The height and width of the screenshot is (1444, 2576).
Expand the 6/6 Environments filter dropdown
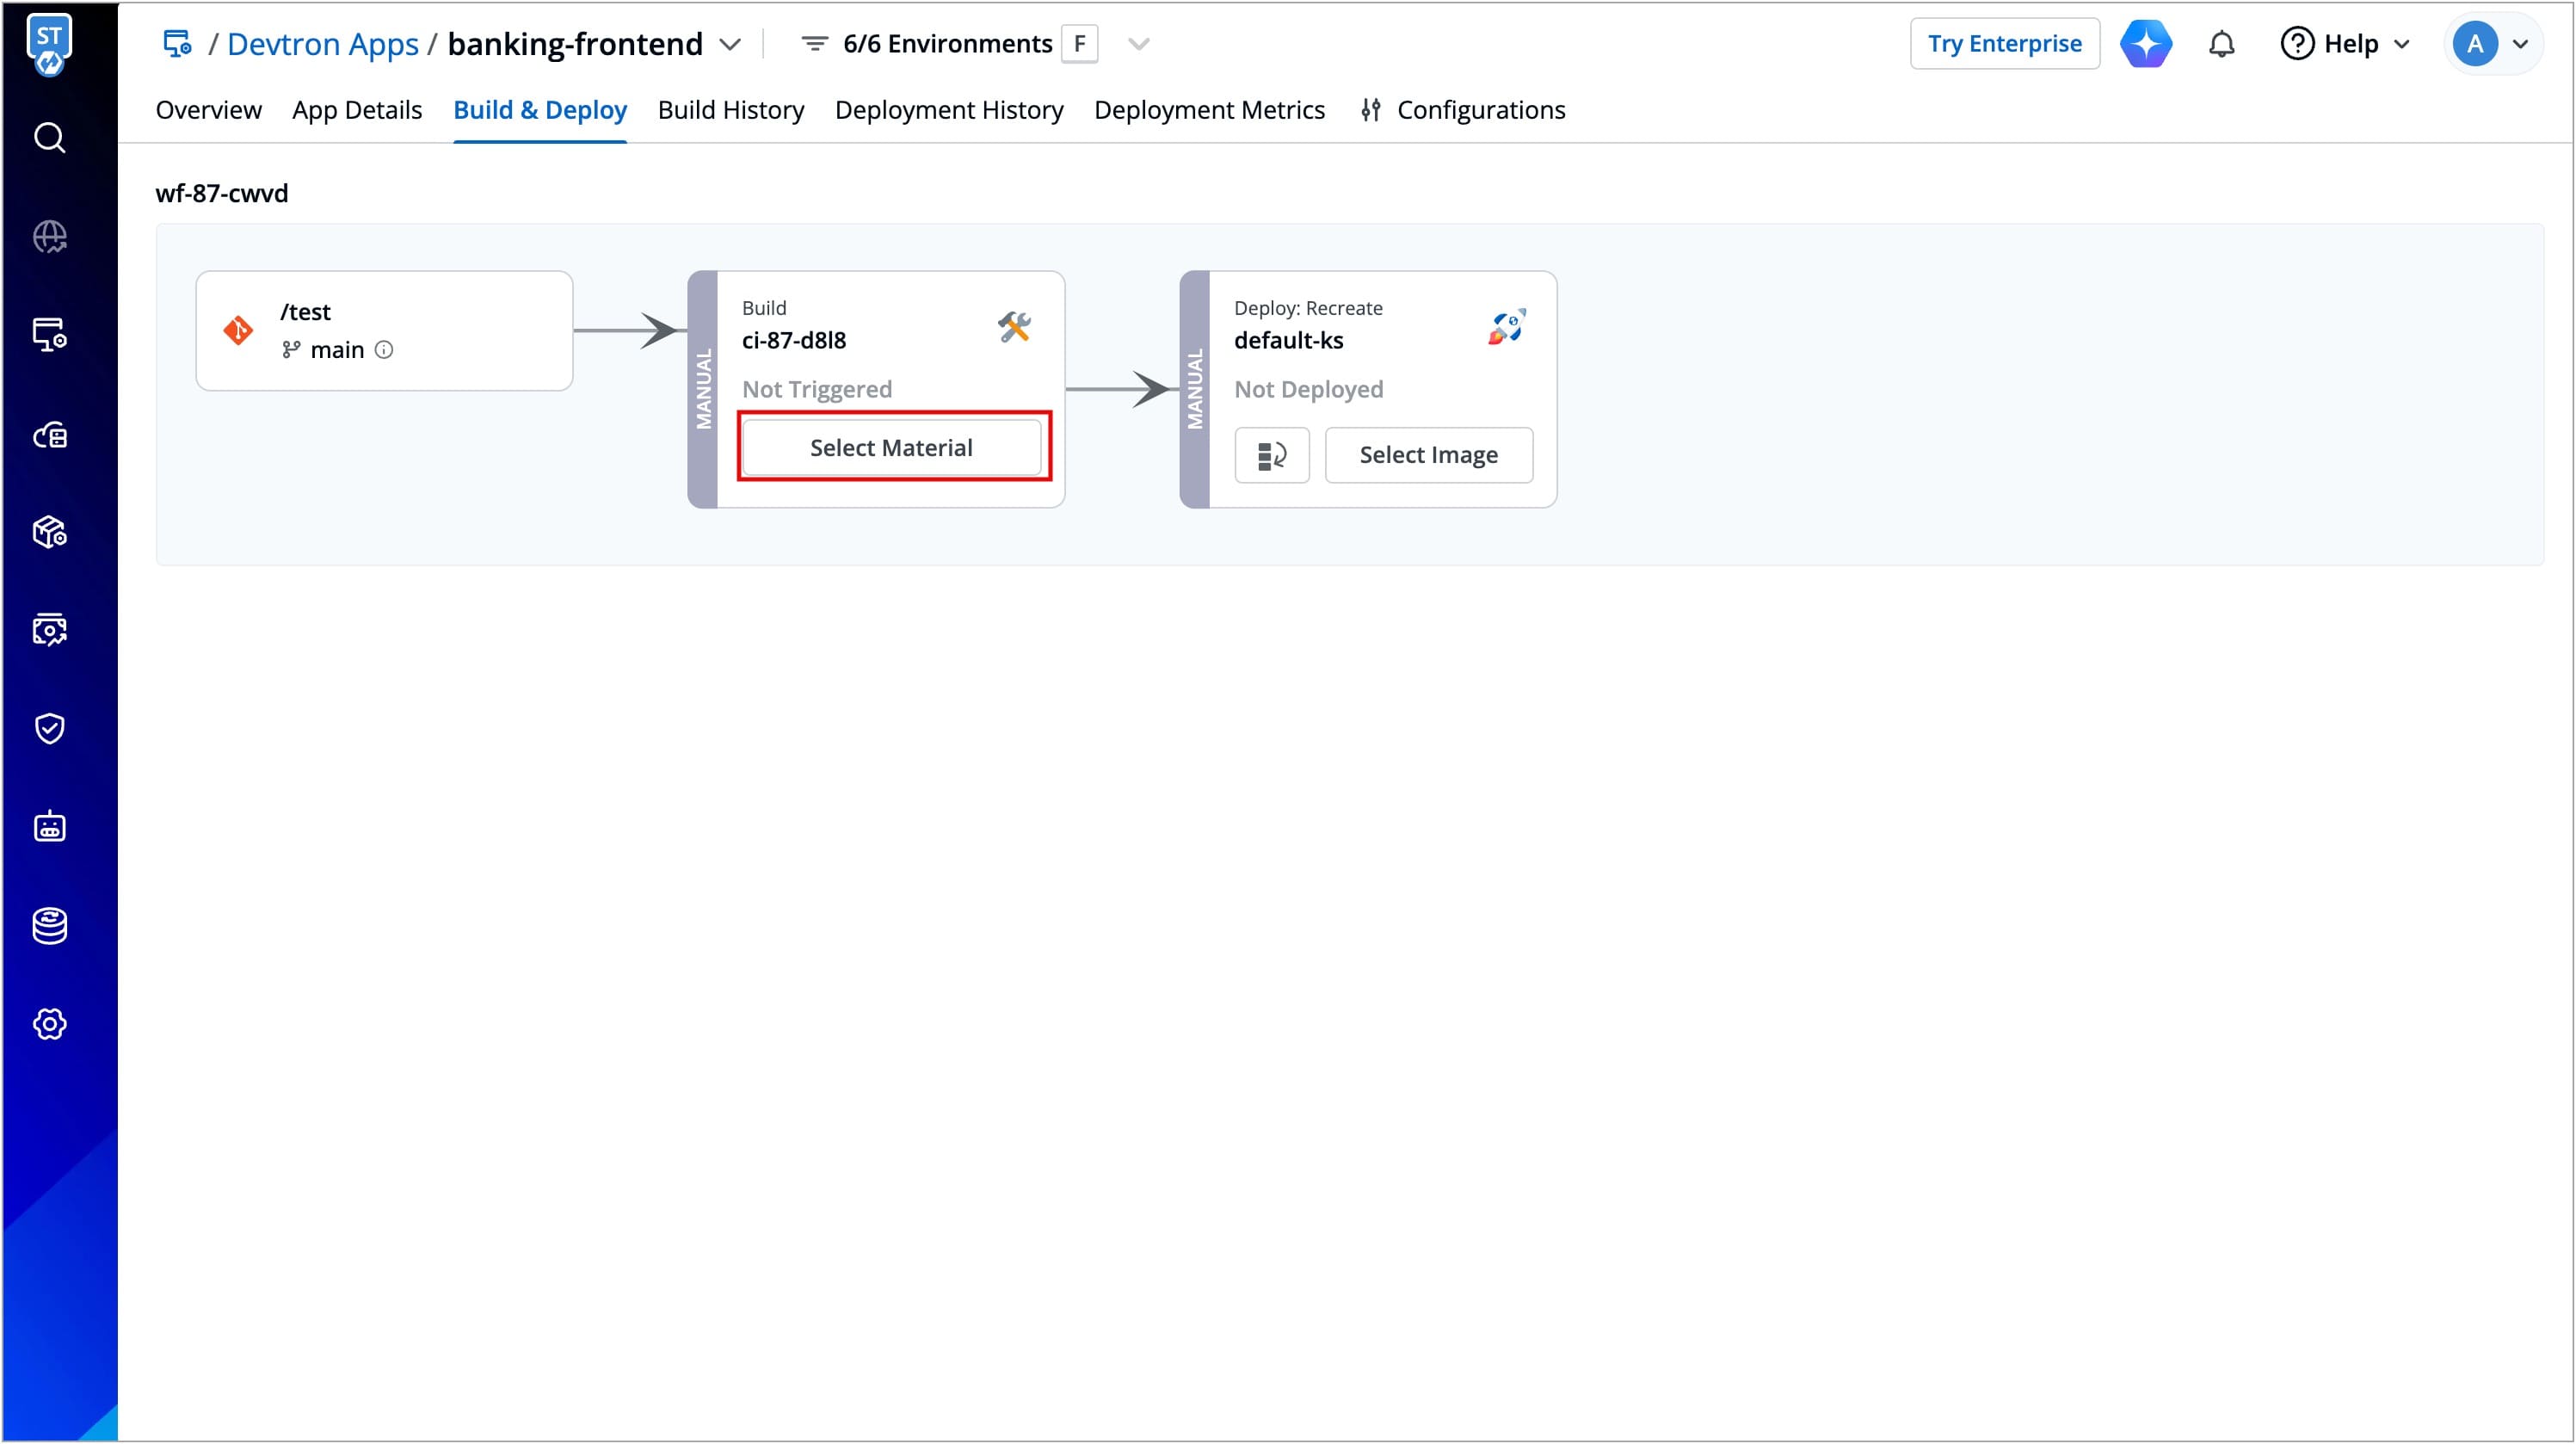(x=1138, y=44)
